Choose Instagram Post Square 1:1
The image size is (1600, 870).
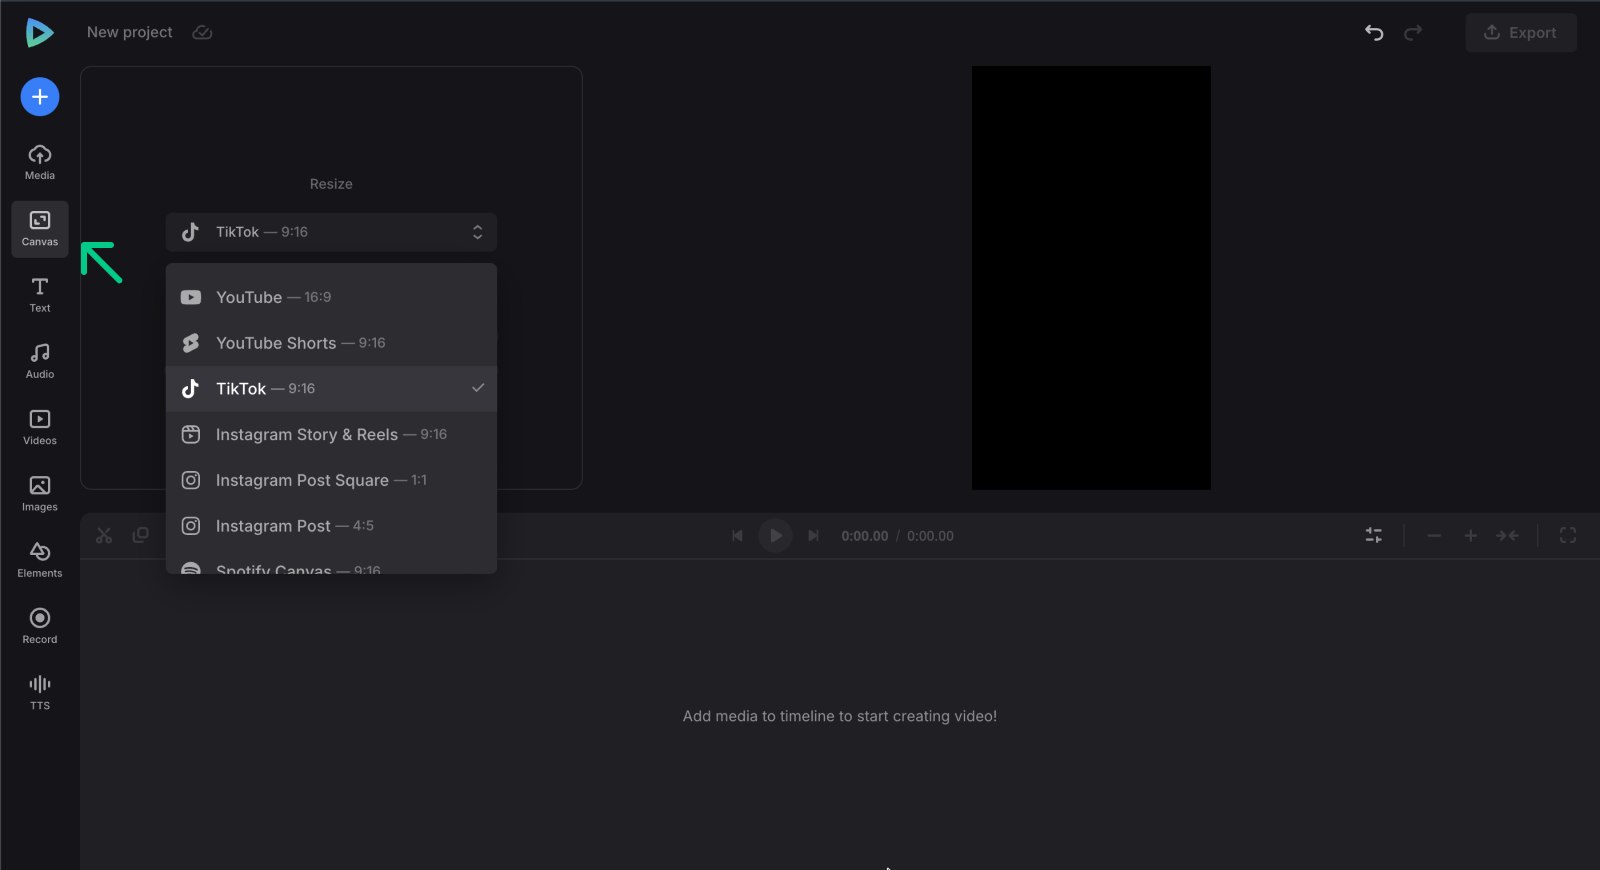pos(331,480)
